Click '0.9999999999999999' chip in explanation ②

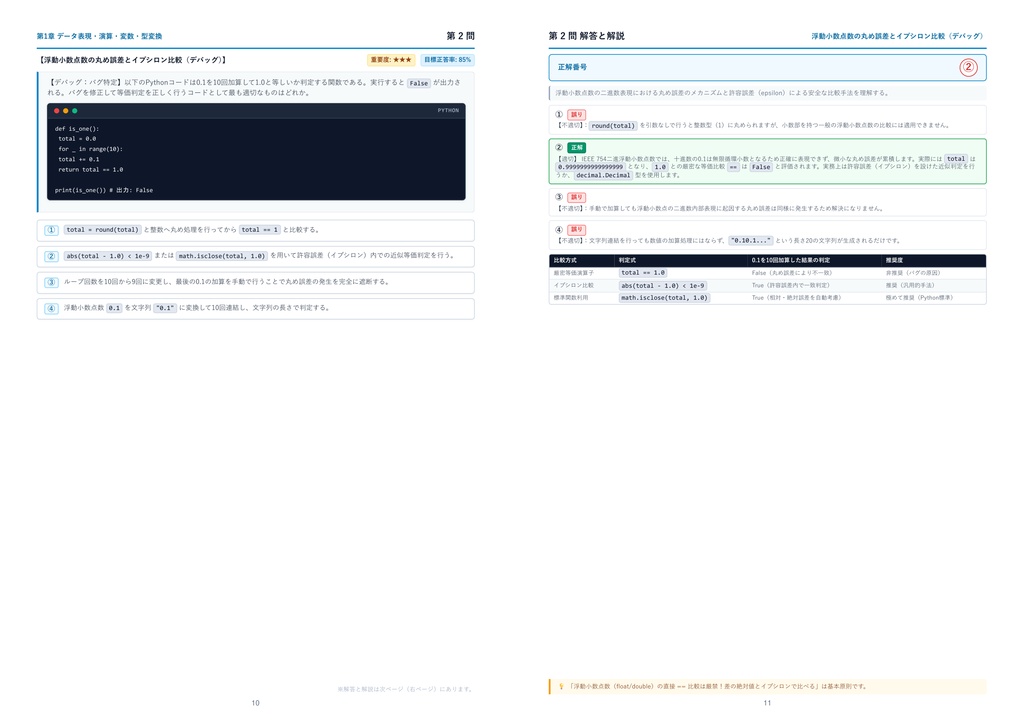pos(590,167)
